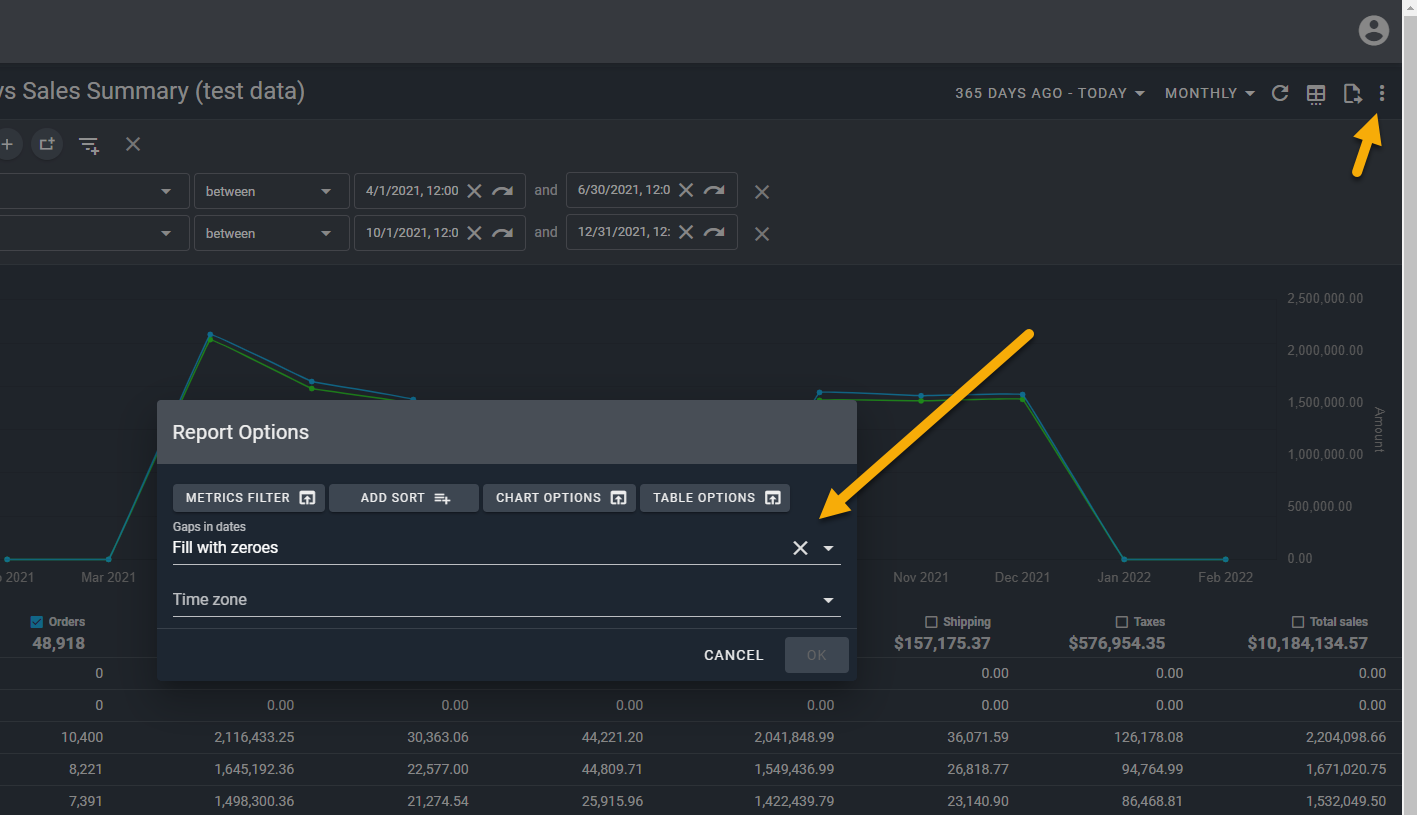Clear the 4/1/2021 date value

pyautogui.click(x=474, y=191)
